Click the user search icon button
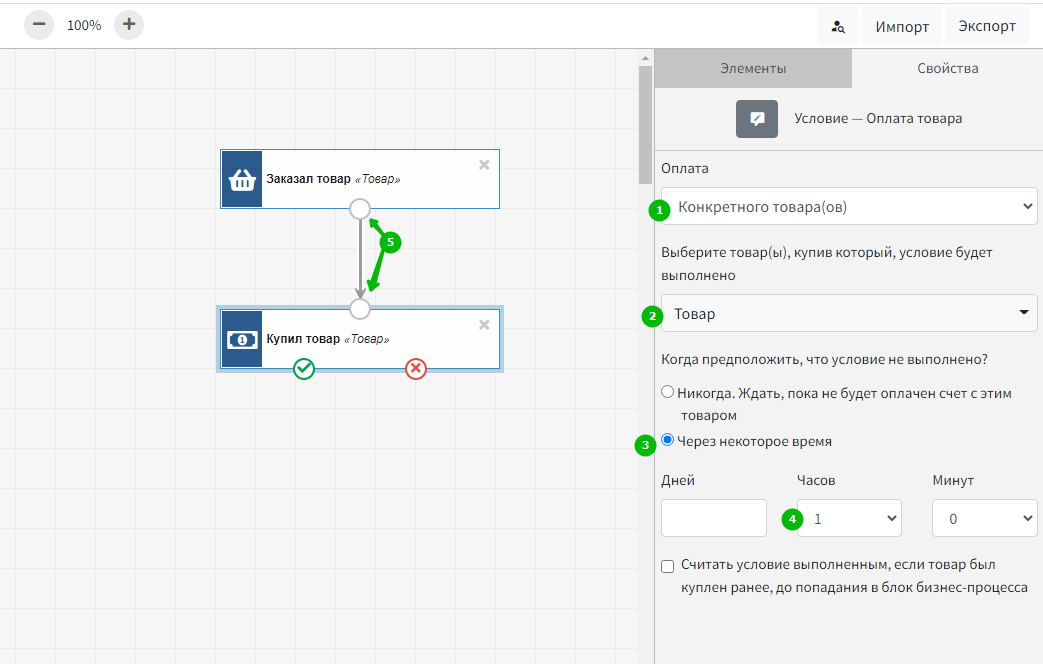The height and width of the screenshot is (664, 1043). [x=838, y=27]
